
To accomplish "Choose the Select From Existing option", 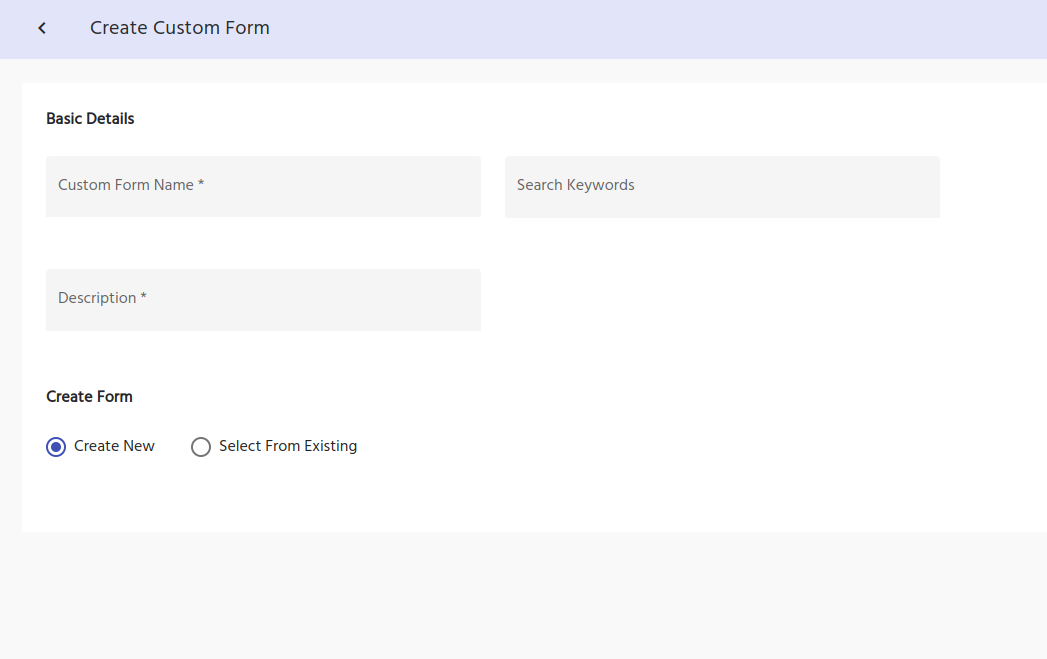I will [x=201, y=447].
